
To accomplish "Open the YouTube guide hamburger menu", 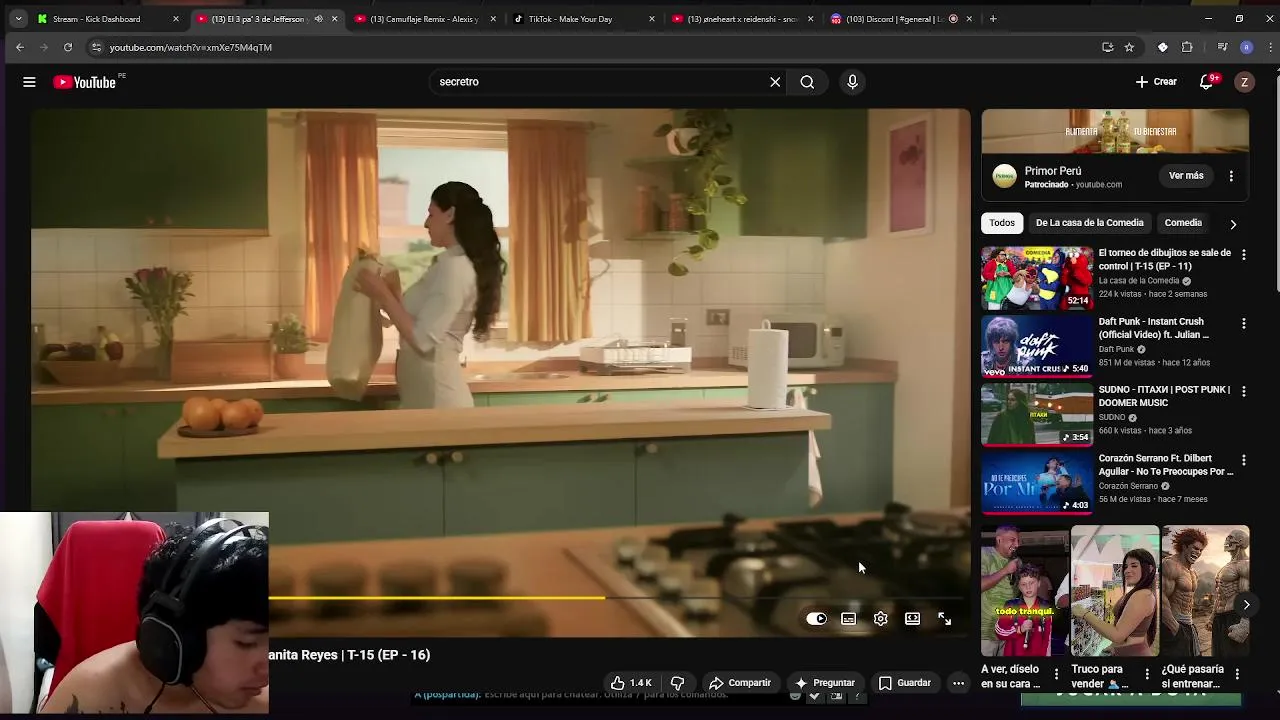I will pos(29,82).
